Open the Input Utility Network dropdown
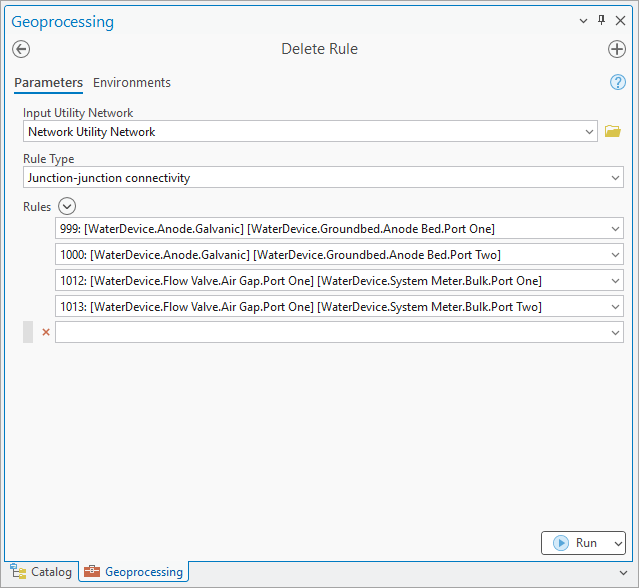The image size is (639, 588). point(589,131)
